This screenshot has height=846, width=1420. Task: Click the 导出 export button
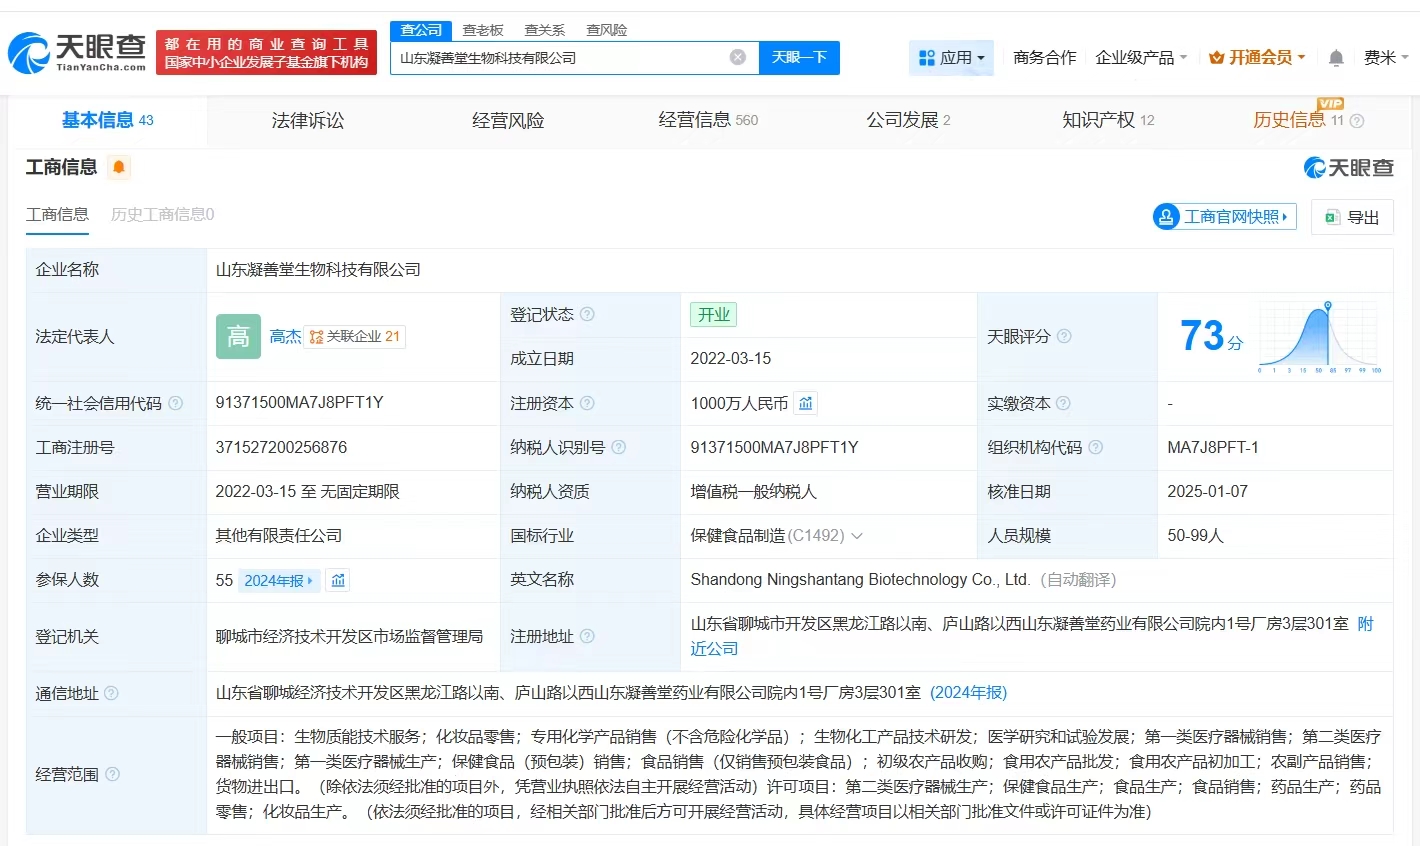pos(1352,217)
